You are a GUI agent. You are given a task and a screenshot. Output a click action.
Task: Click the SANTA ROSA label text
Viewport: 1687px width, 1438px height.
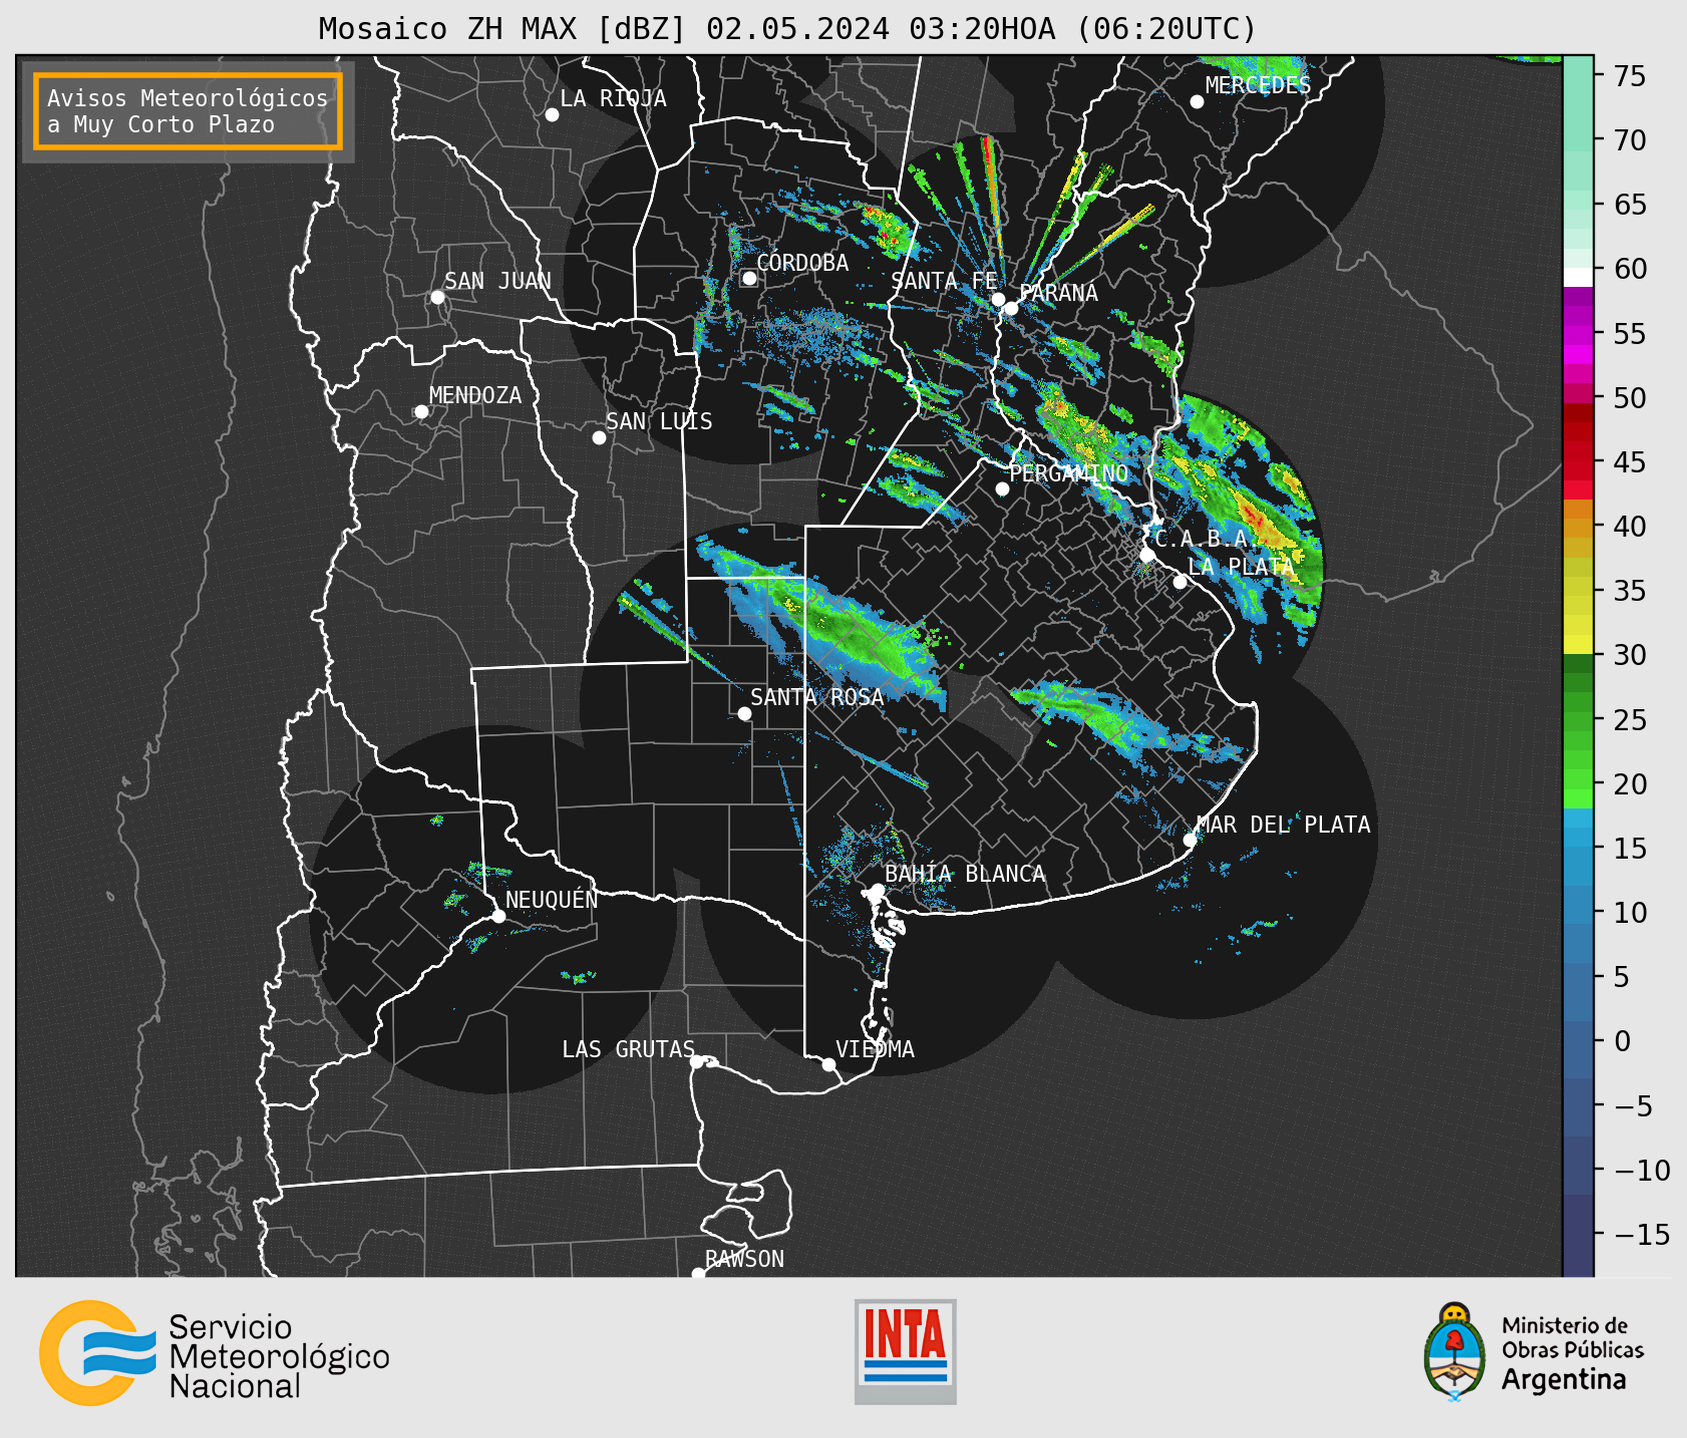pyautogui.click(x=818, y=697)
